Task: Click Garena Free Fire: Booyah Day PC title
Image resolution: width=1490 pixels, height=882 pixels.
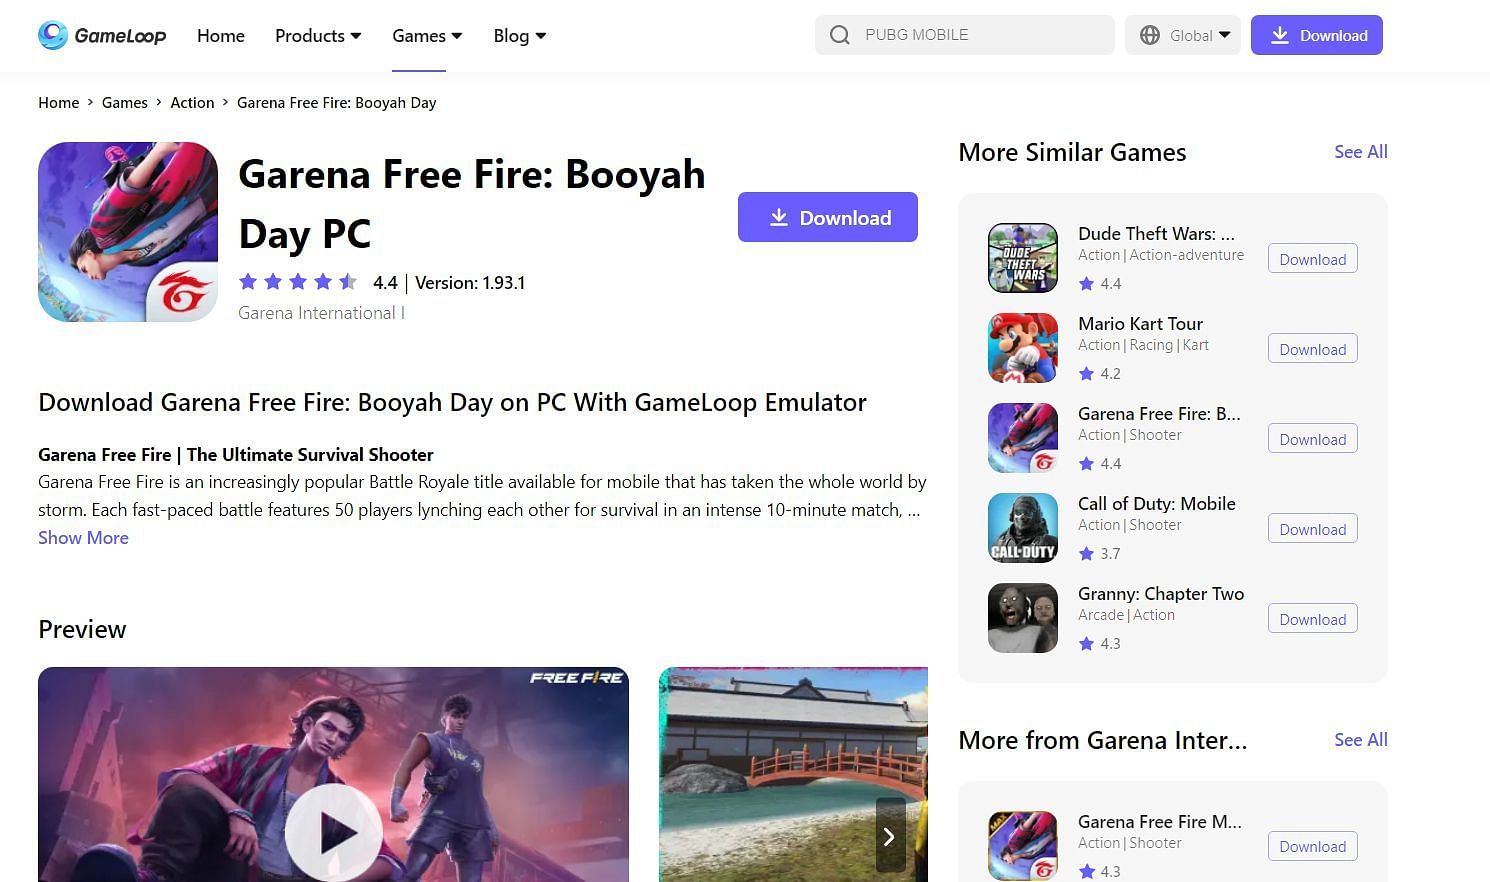Action: (472, 204)
